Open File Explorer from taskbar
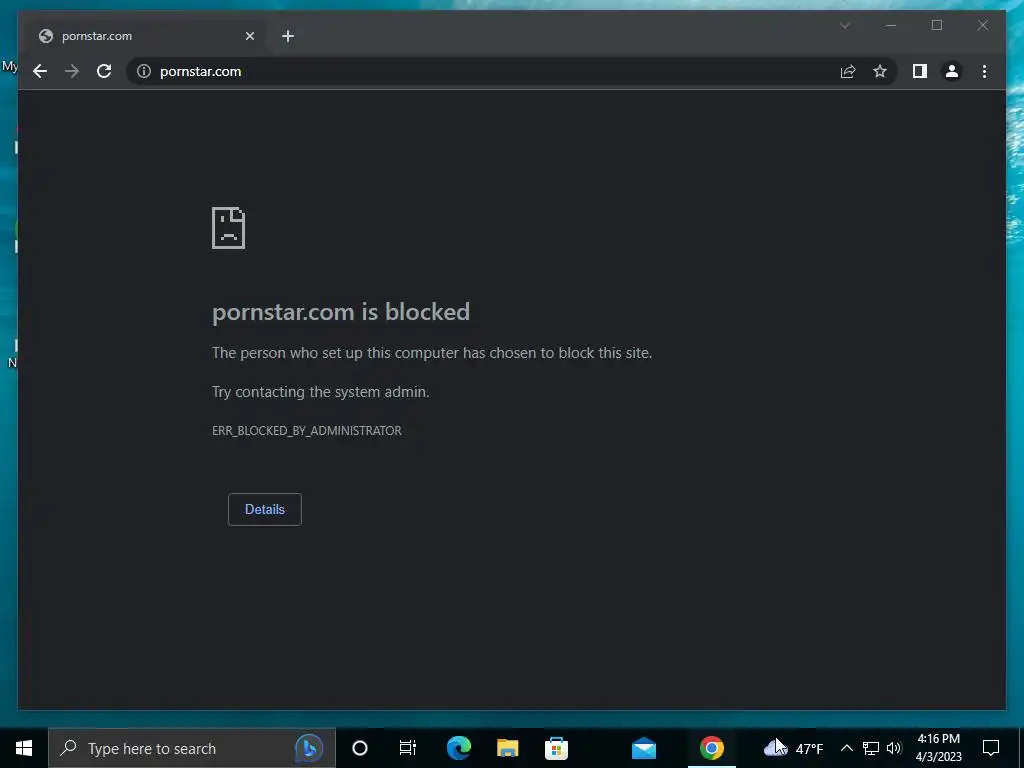Screen dimensions: 1024x768 click(x=507, y=748)
